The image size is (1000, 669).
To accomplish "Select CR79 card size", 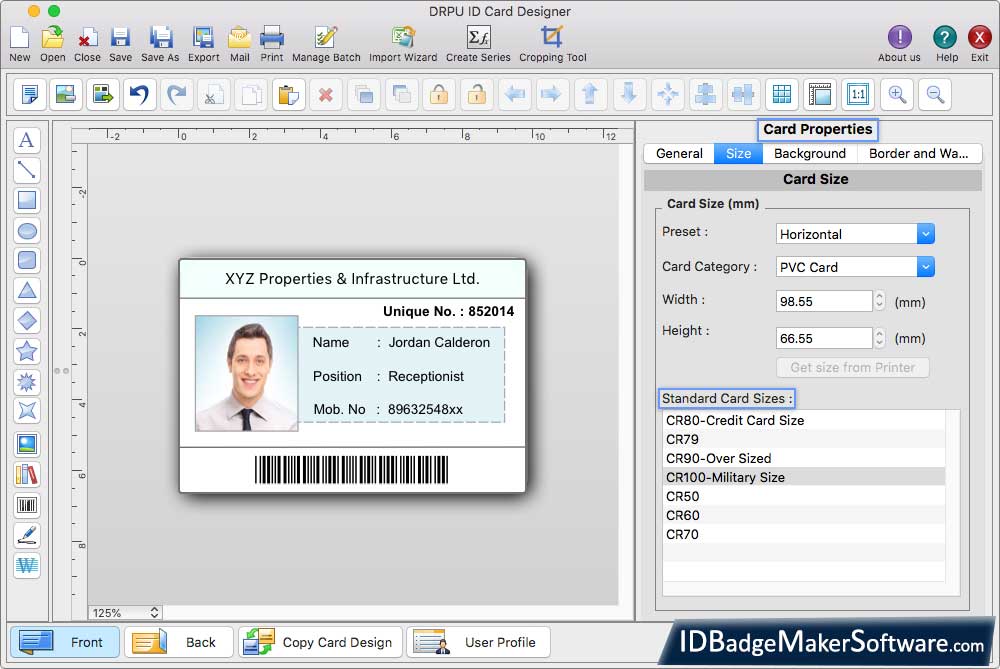I will click(804, 439).
